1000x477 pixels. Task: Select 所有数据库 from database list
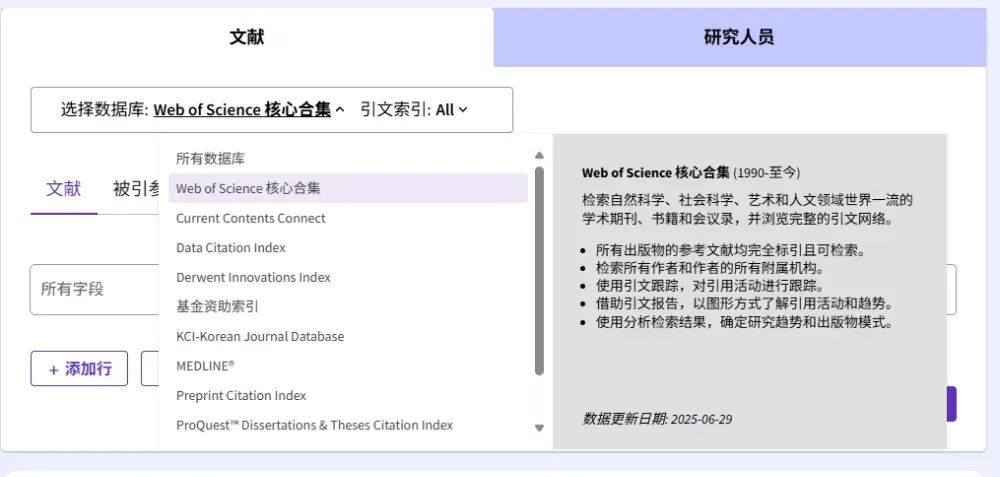(x=348, y=158)
